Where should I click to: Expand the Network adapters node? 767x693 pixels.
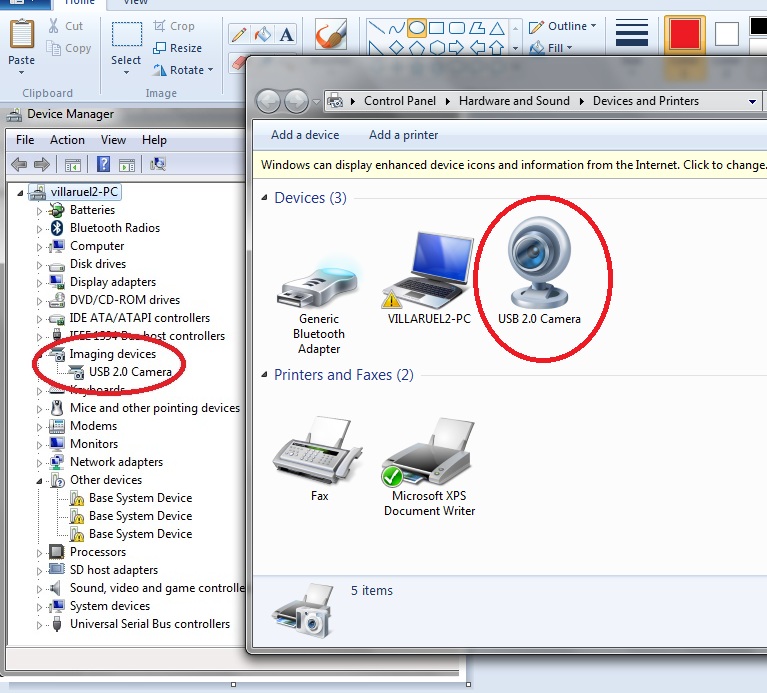pos(39,463)
